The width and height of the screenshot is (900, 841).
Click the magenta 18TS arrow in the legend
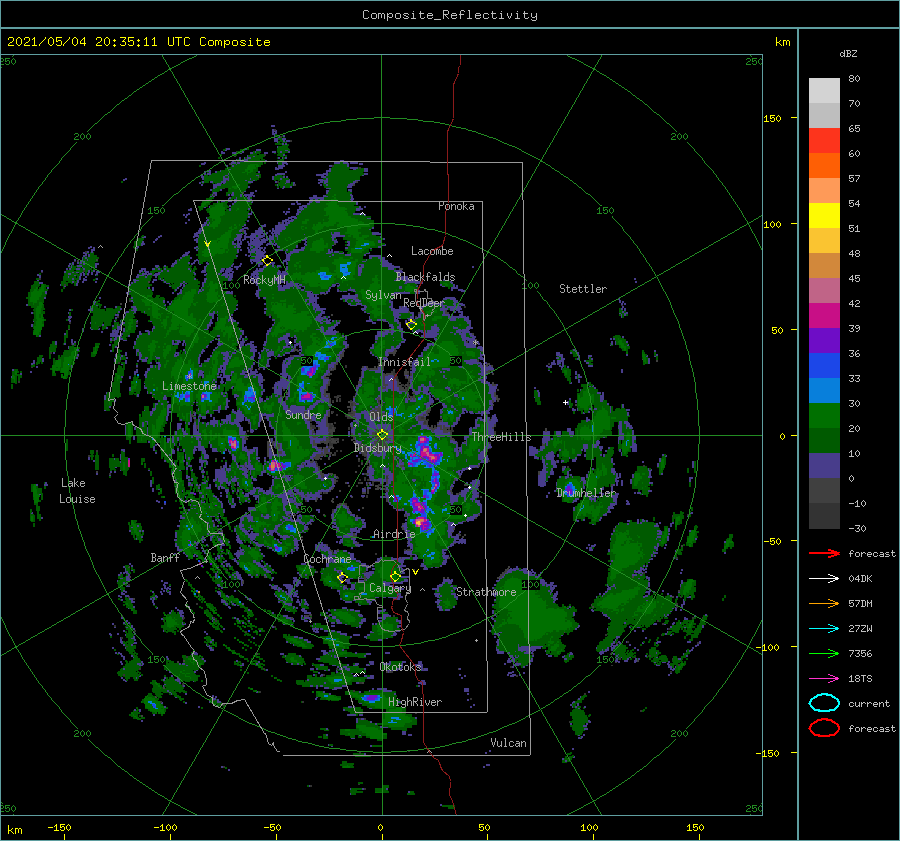click(x=824, y=679)
